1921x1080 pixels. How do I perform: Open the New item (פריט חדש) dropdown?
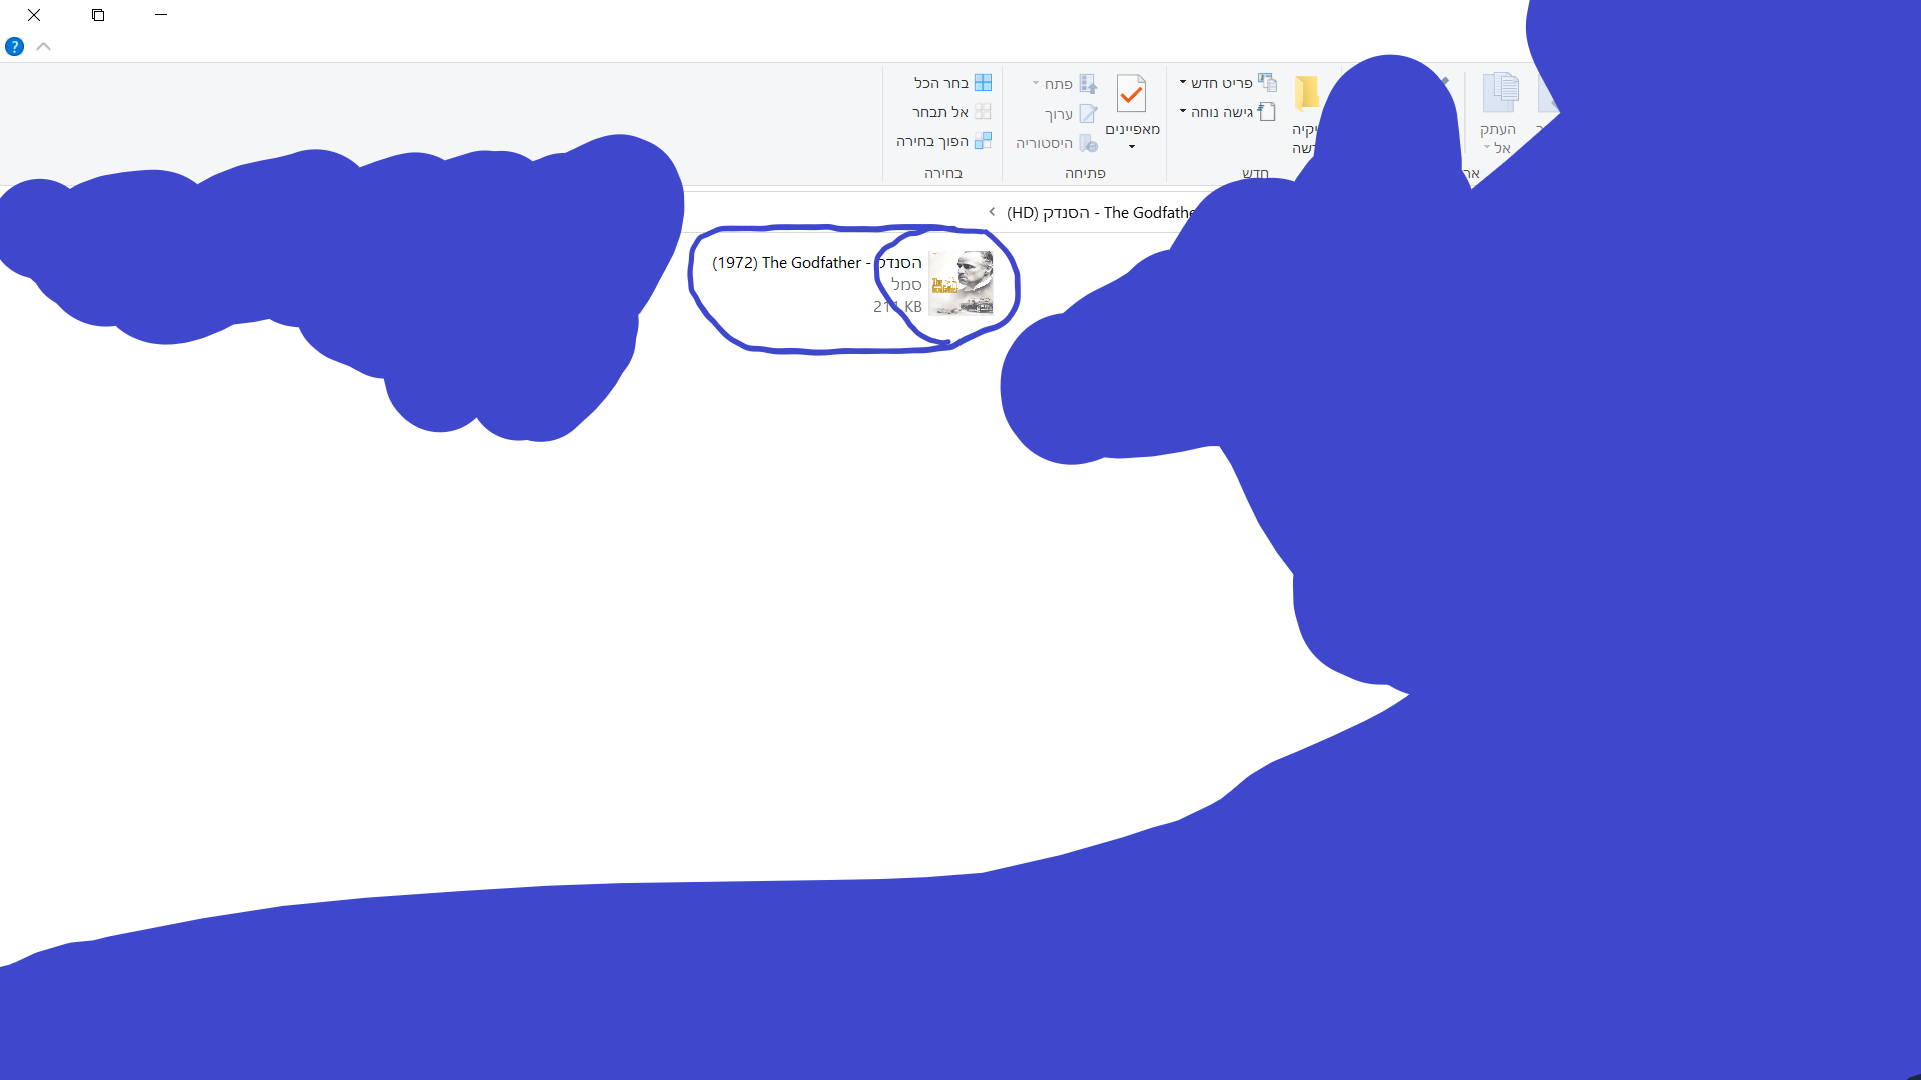(x=1228, y=83)
